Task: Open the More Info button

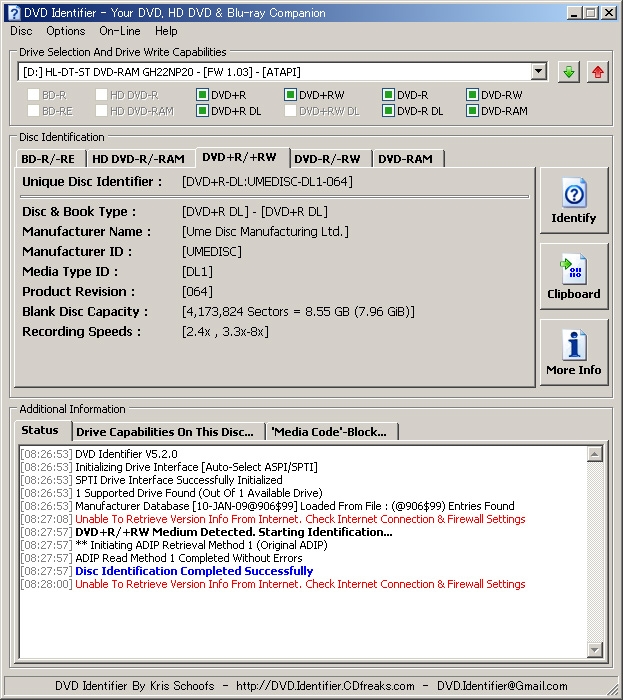Action: [x=574, y=352]
